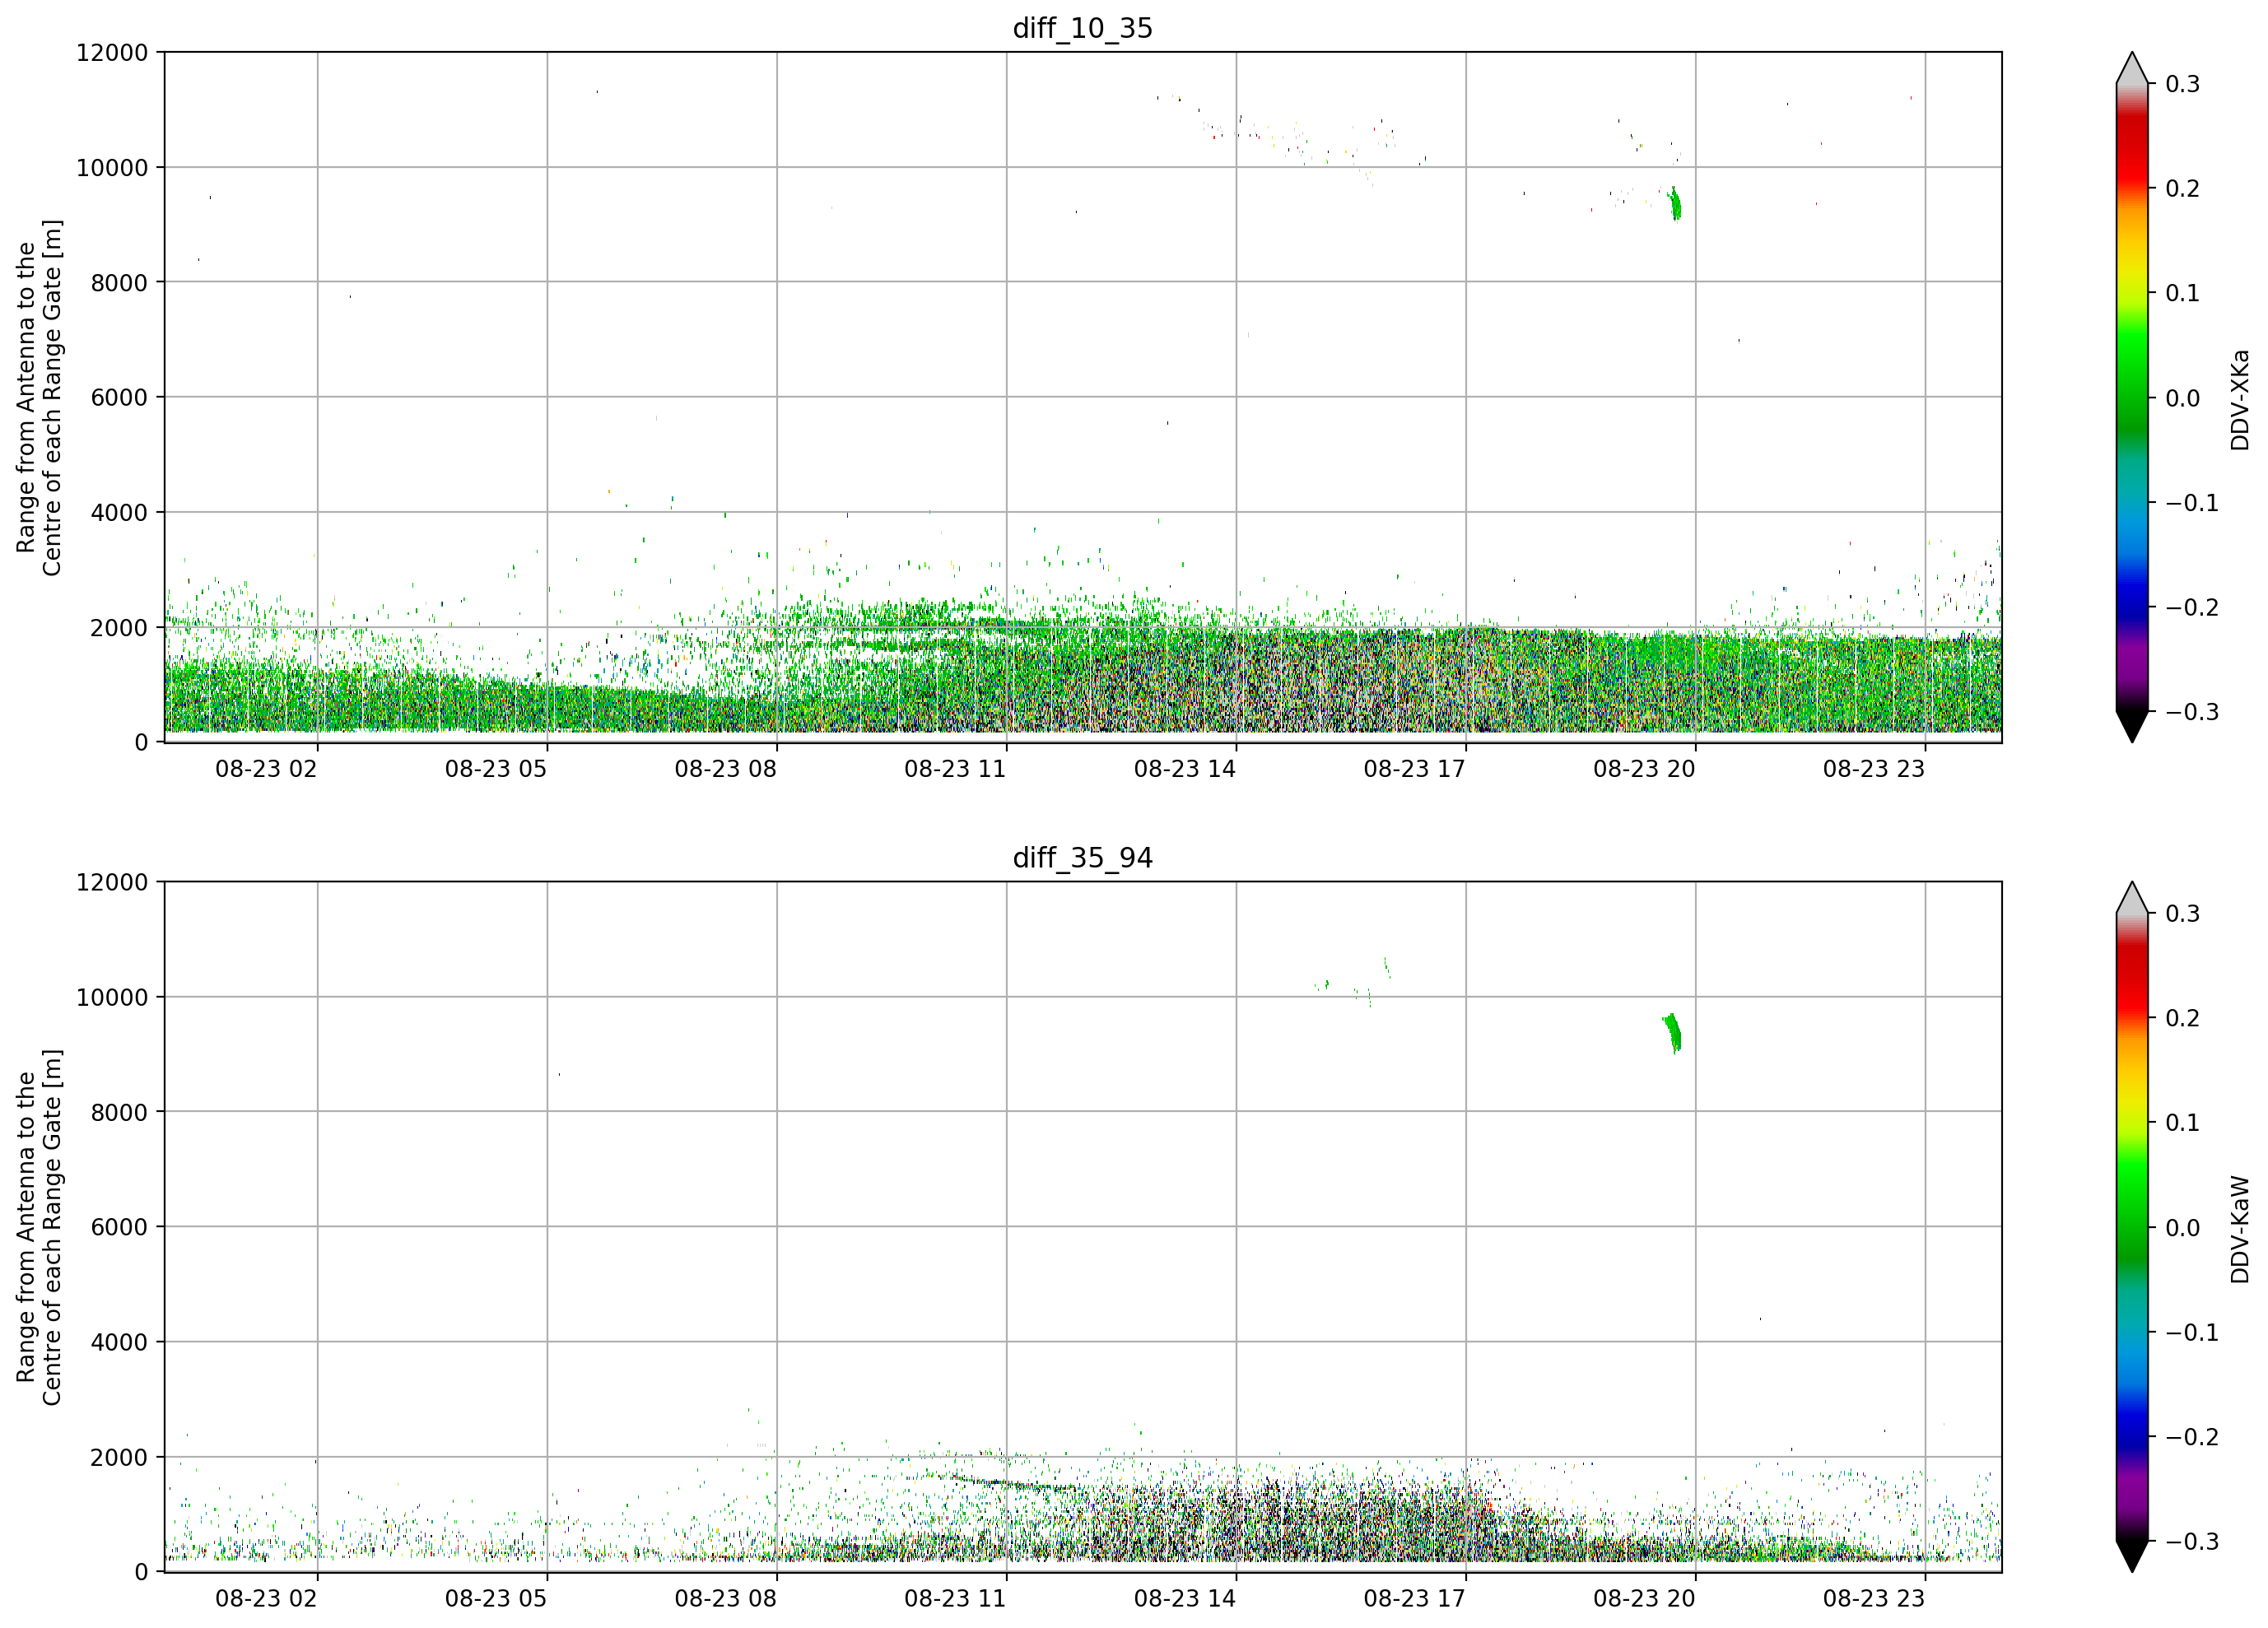
Task: Click the 2000 y-tick on bottom plot
Action: point(119,1457)
